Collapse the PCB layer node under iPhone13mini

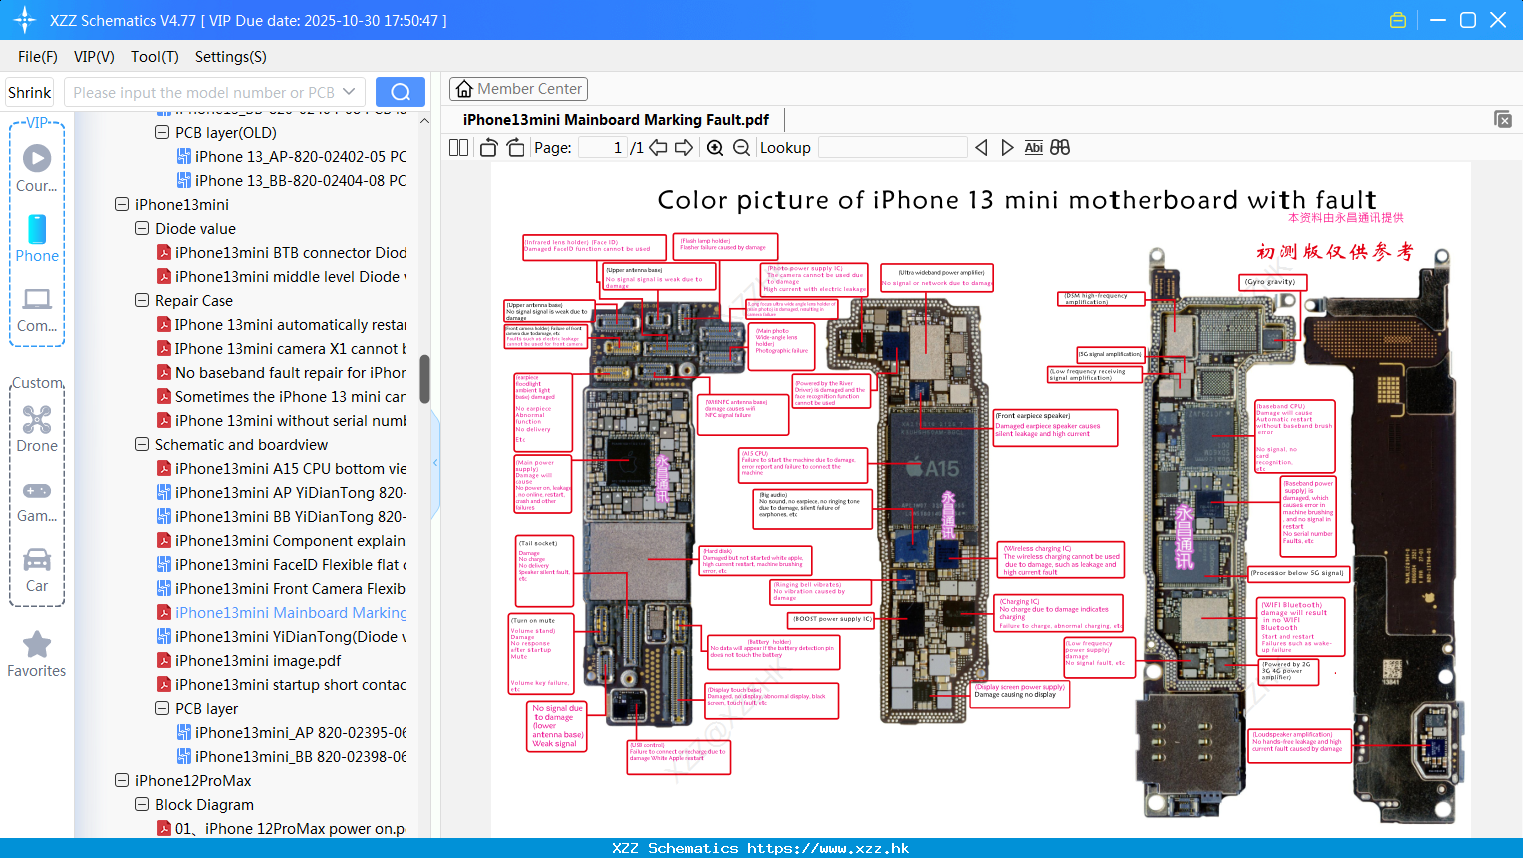click(162, 708)
